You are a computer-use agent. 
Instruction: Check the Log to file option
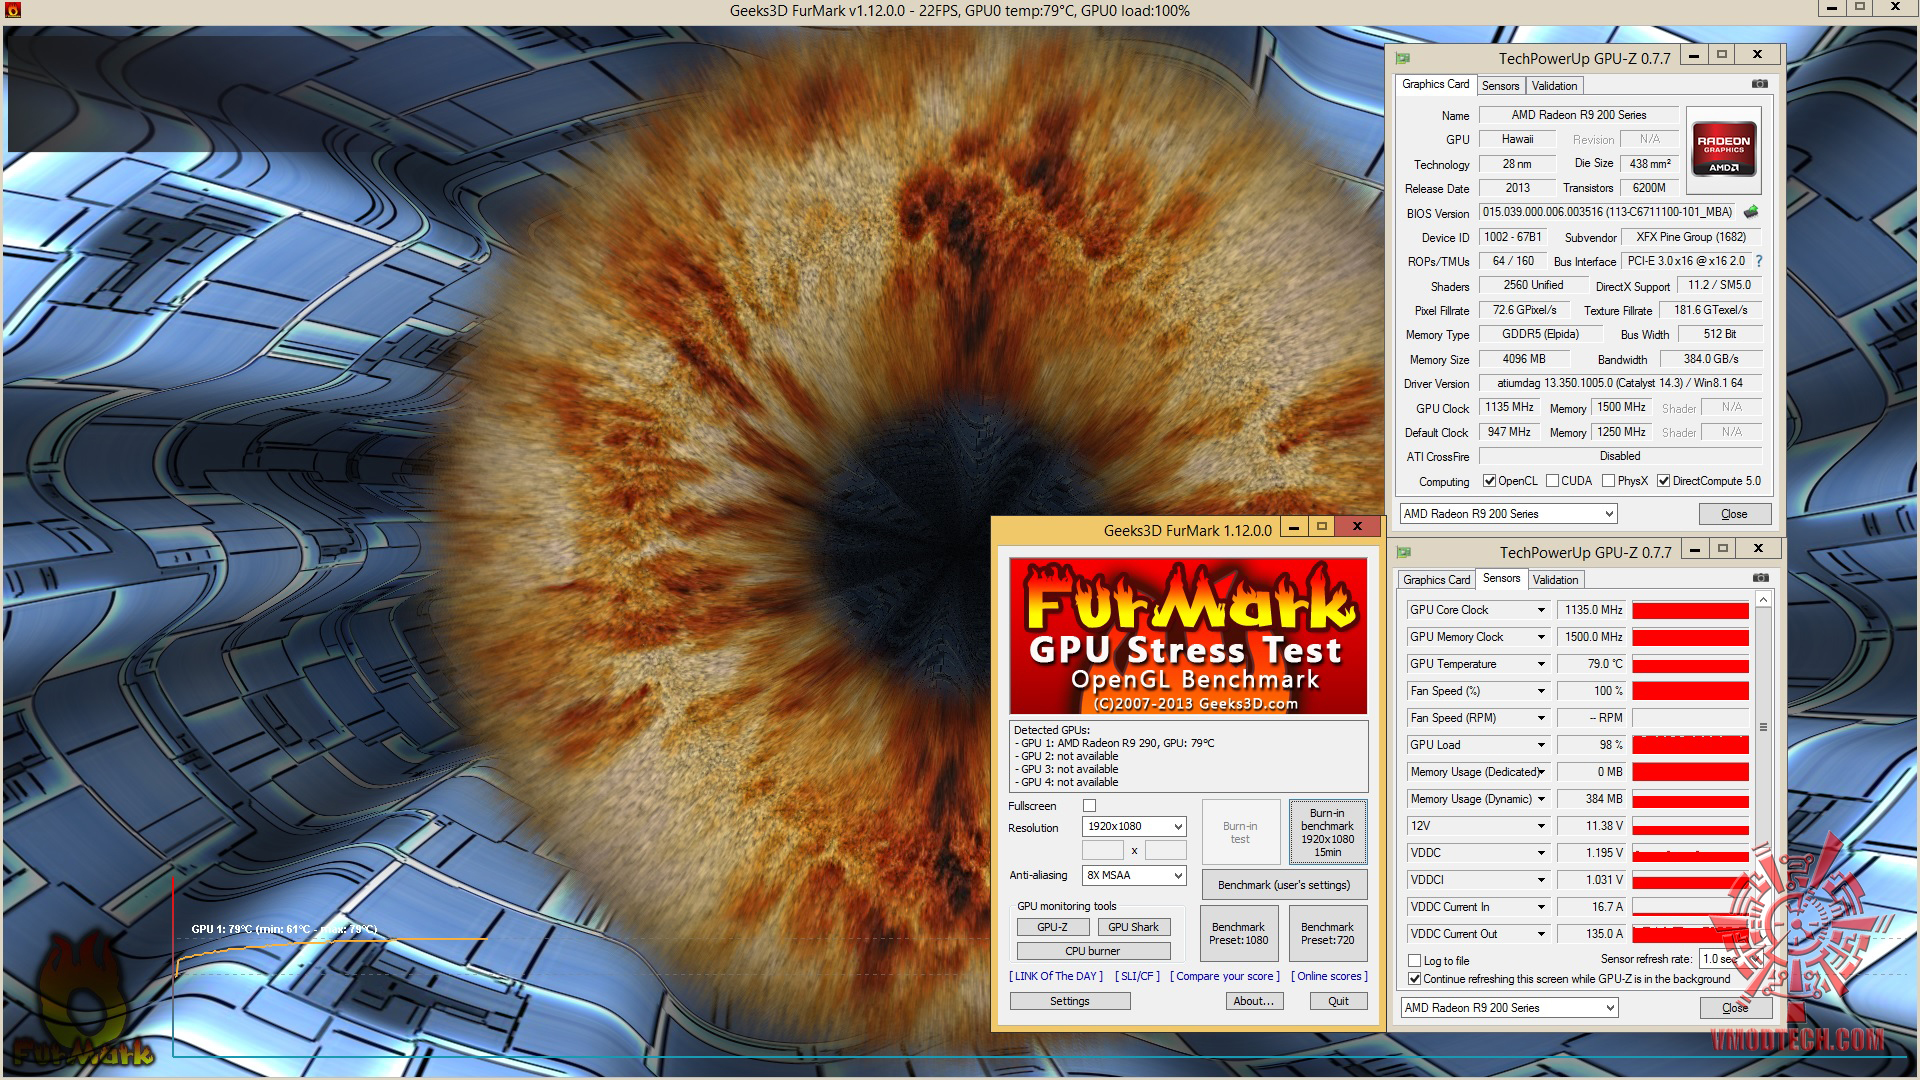point(1414,960)
